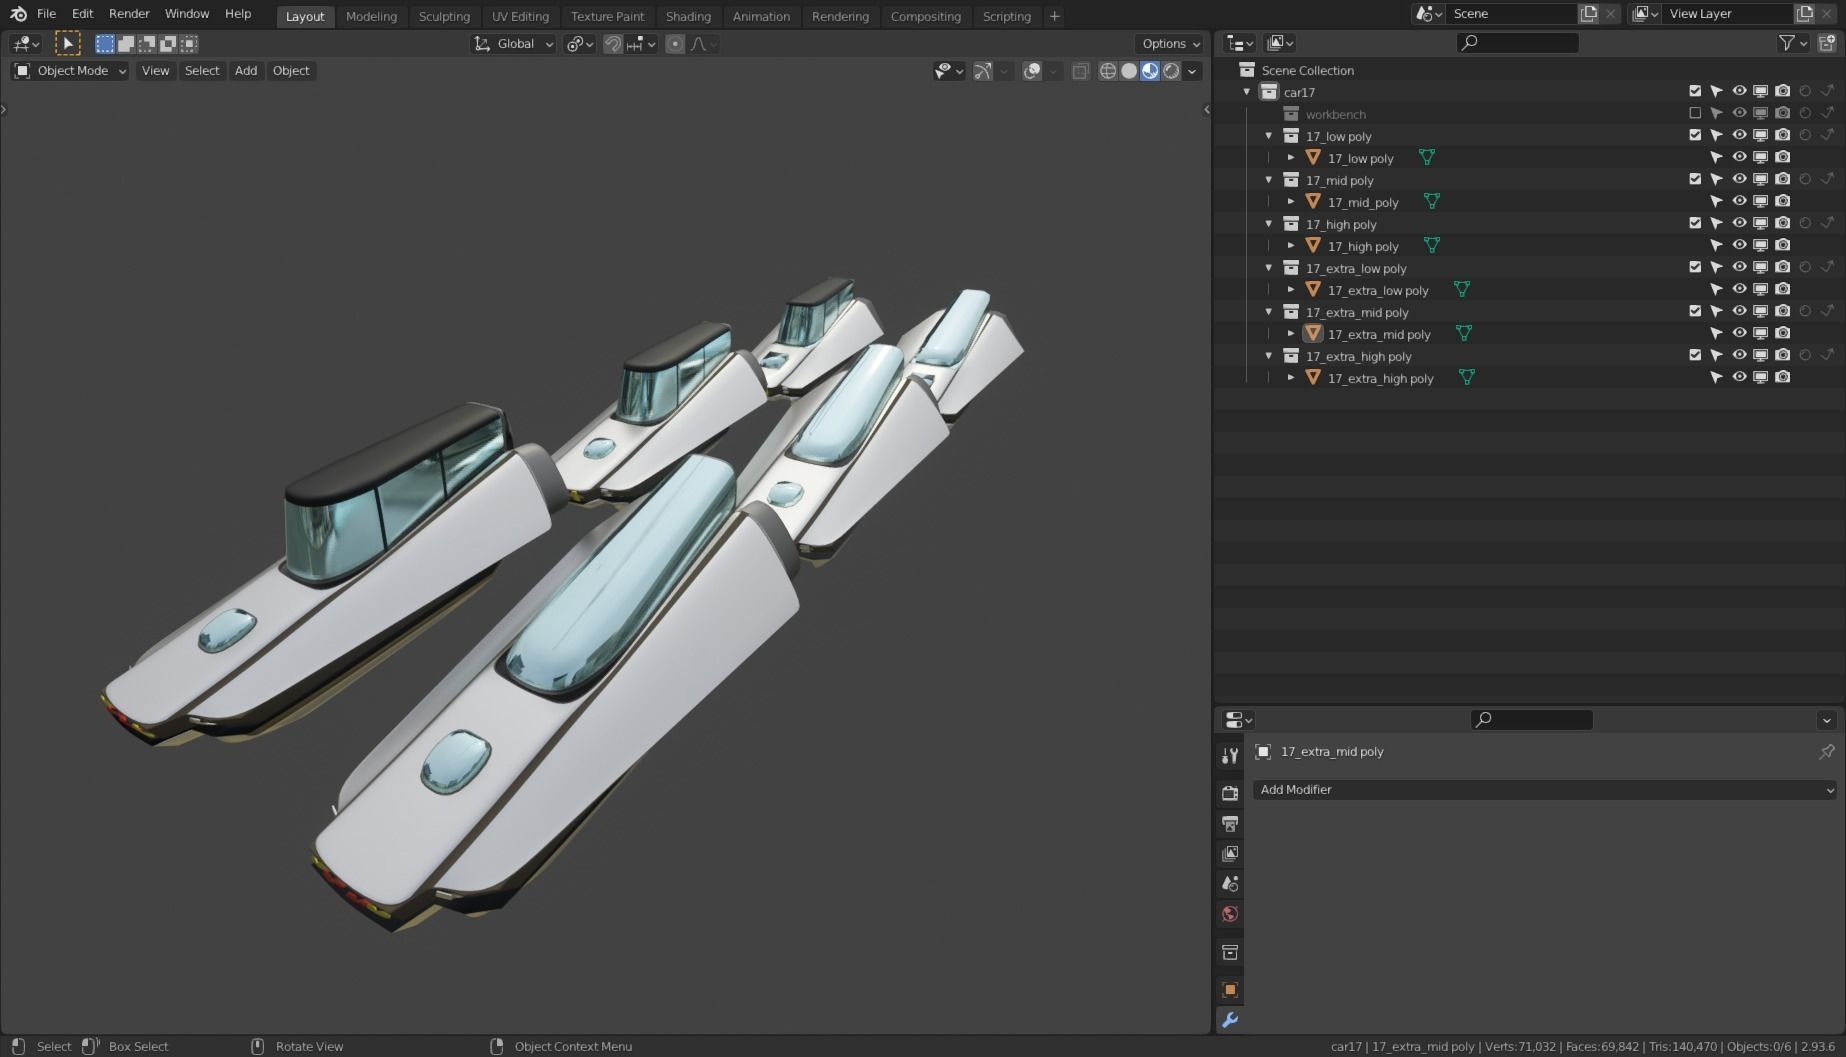Select the Tweak select tool icon

[x=67, y=43]
